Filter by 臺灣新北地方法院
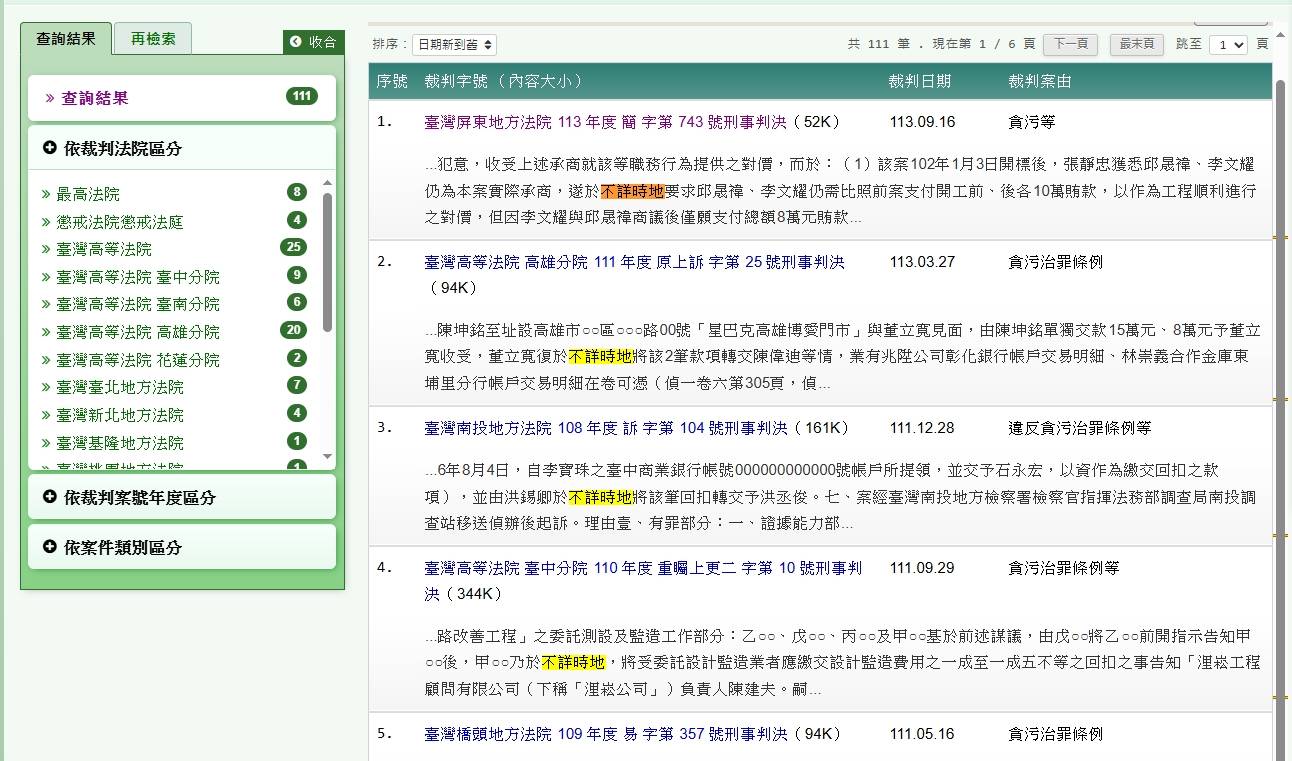The image size is (1292, 761). [120, 415]
